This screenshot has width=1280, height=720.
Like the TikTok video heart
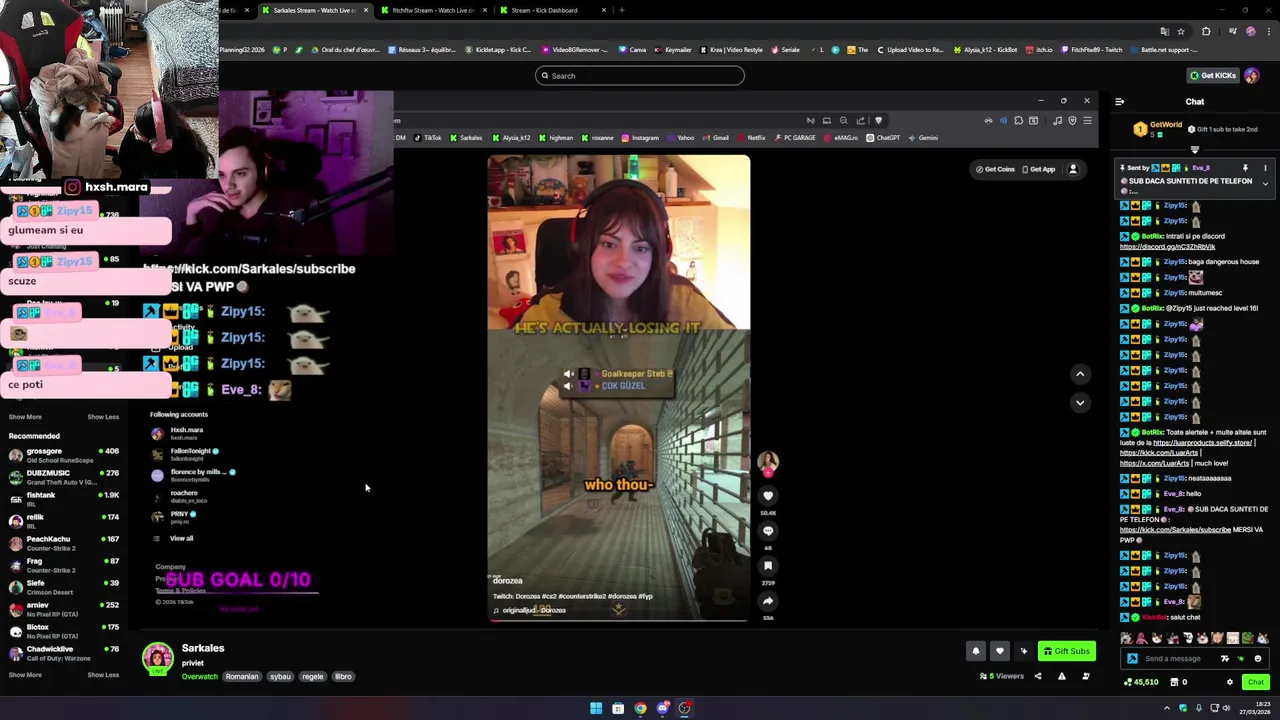coord(768,495)
